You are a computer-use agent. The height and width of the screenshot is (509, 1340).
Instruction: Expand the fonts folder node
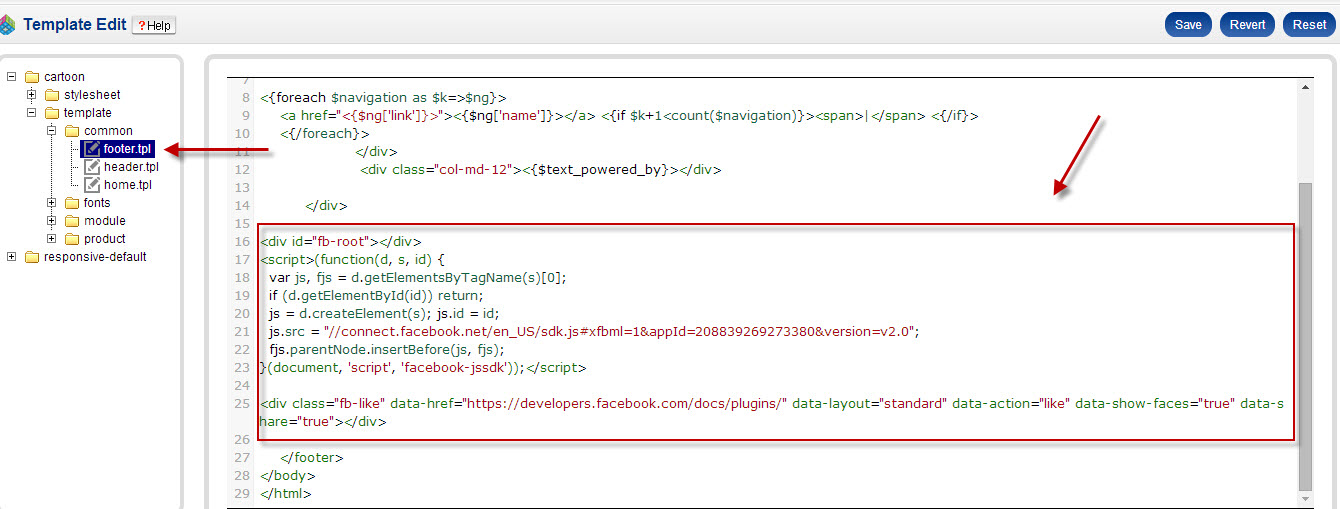click(52, 203)
